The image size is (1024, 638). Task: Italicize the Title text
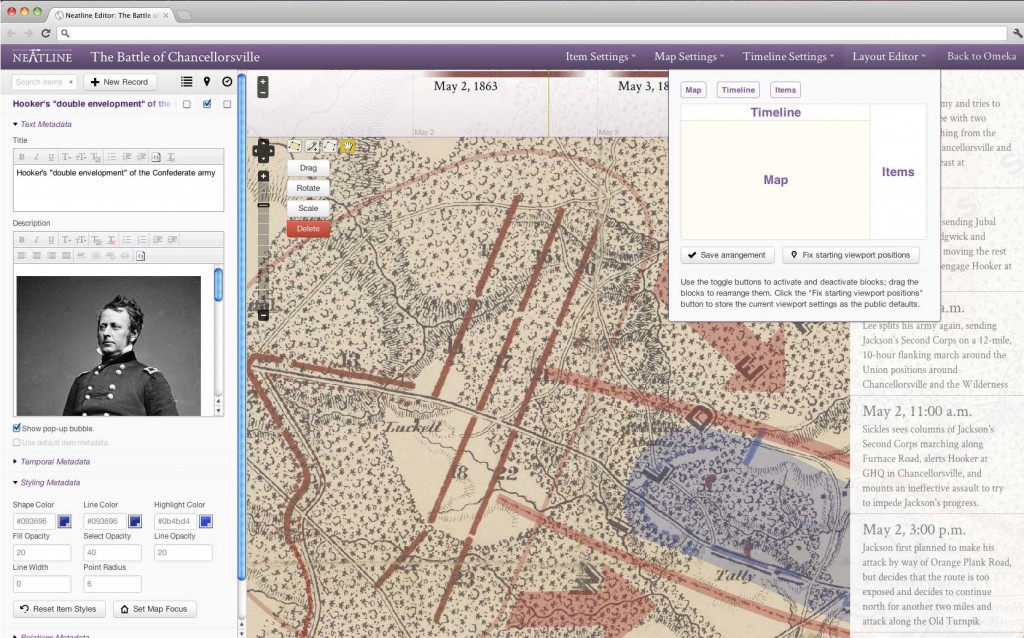tap(36, 157)
